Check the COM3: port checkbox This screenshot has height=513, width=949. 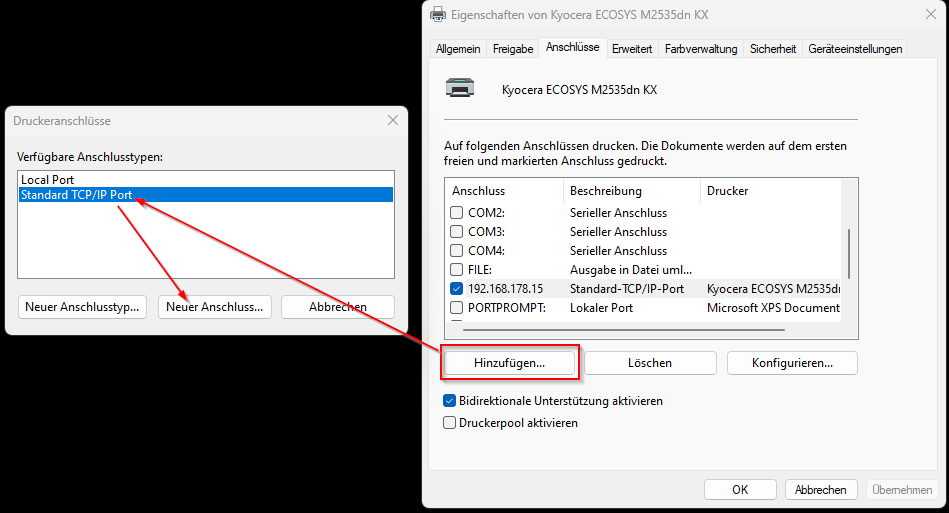click(456, 232)
